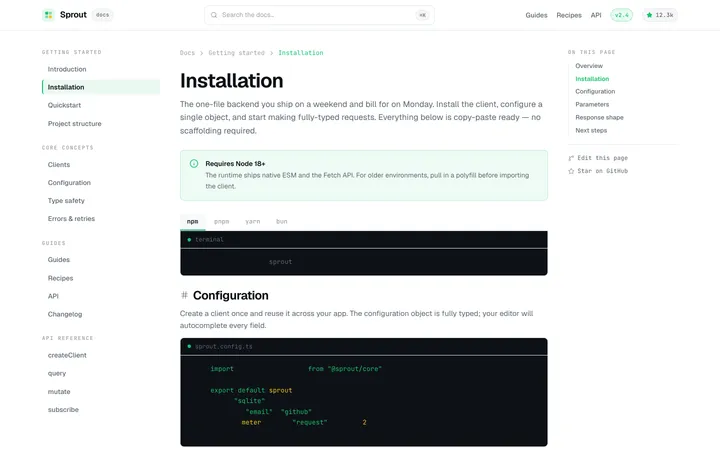
Task: Open Recipes in top navigation
Action: pyautogui.click(x=569, y=15)
